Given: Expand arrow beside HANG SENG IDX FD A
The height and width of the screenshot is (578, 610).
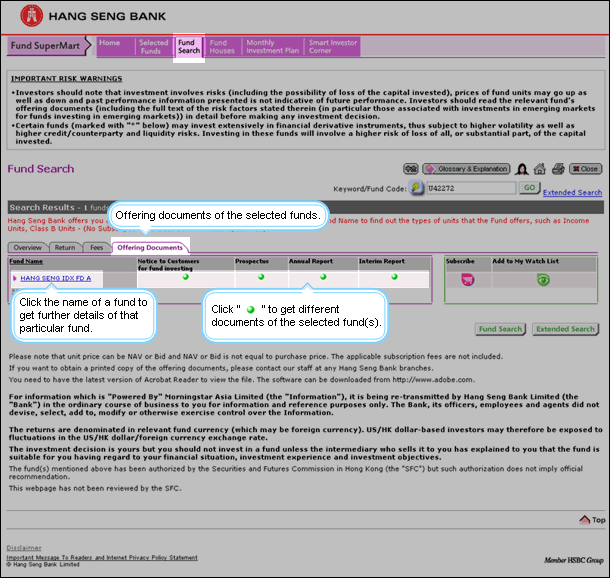Looking at the screenshot, I should (x=15, y=278).
